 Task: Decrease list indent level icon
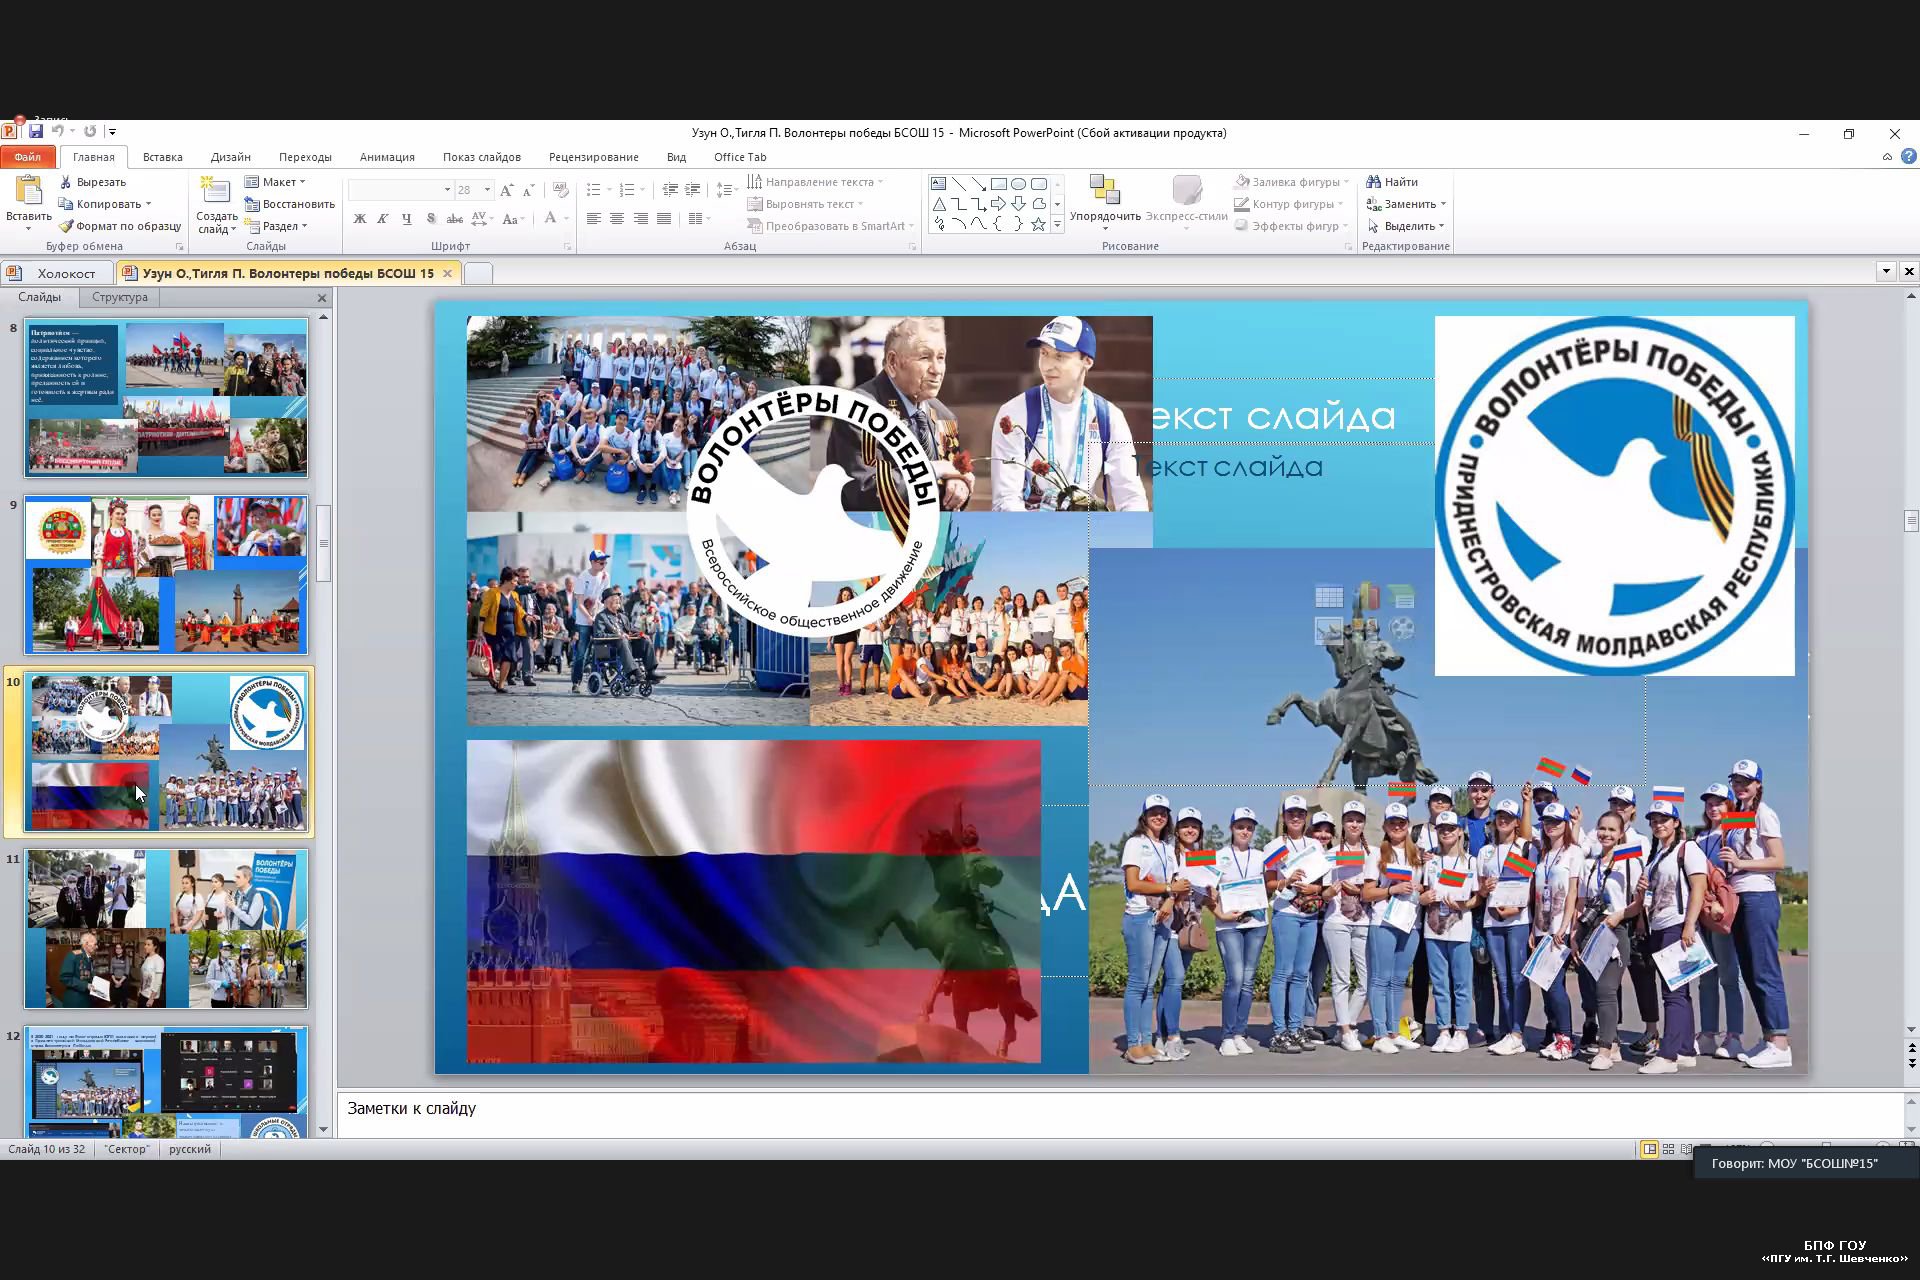pyautogui.click(x=670, y=190)
